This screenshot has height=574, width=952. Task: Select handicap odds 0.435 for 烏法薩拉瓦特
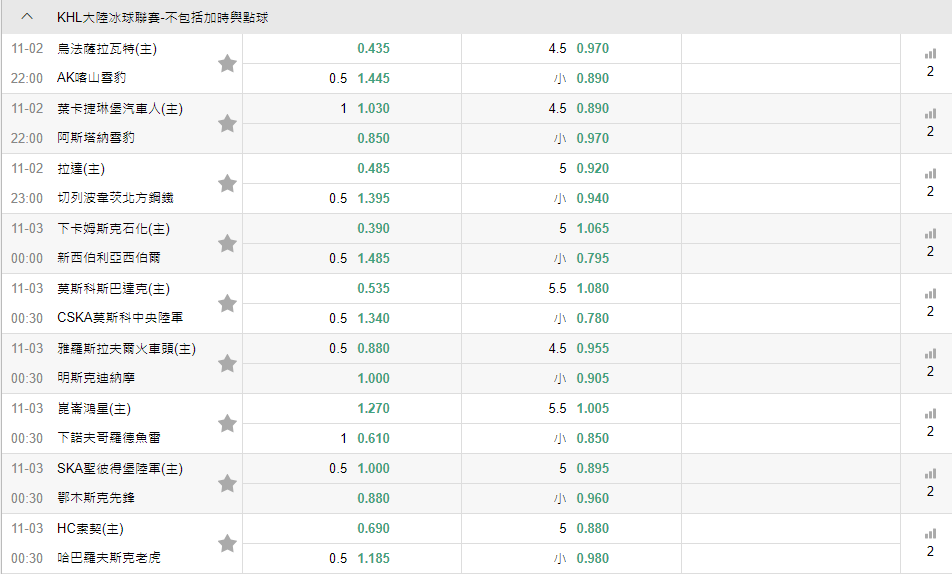373,49
